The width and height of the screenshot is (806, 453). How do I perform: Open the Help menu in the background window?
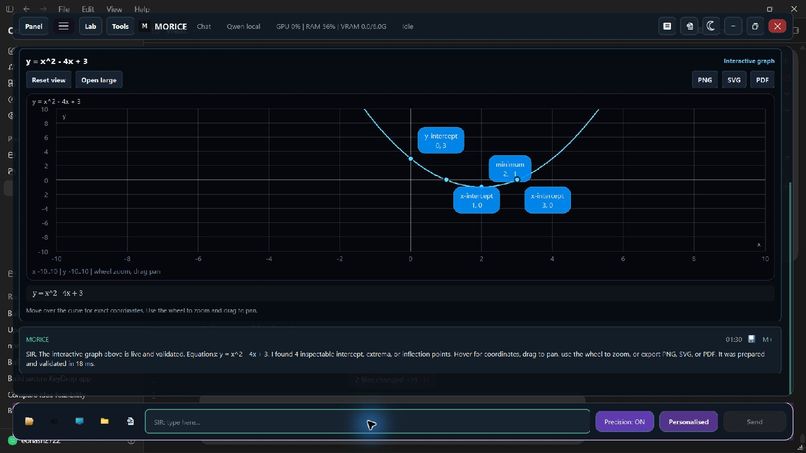142,9
